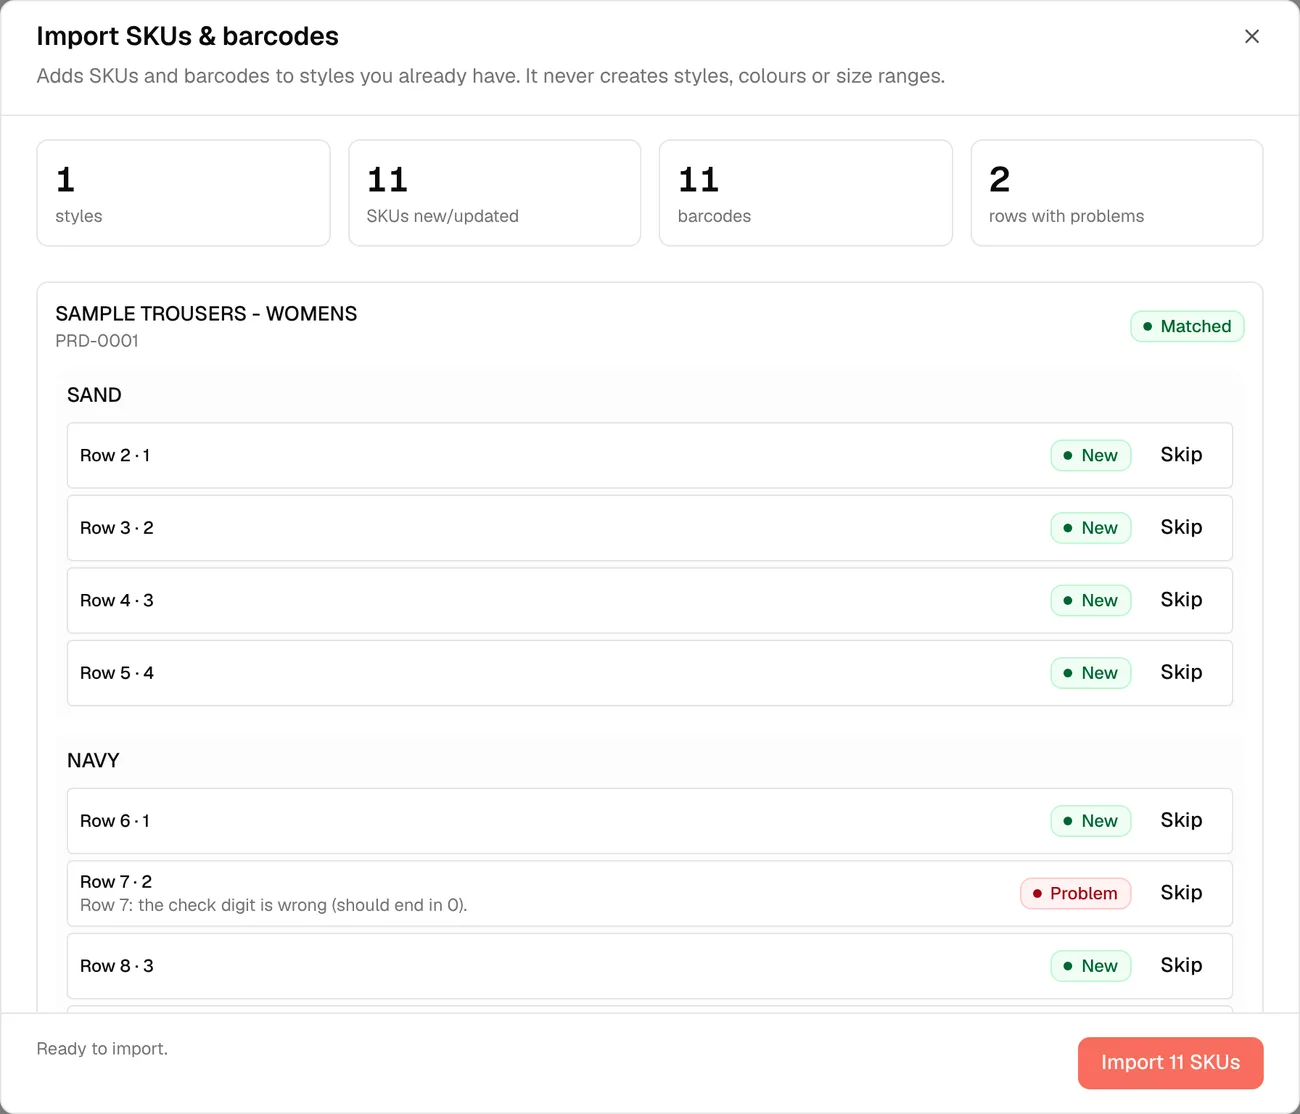
Task: Select the SKUs new/updated card
Action: [494, 193]
